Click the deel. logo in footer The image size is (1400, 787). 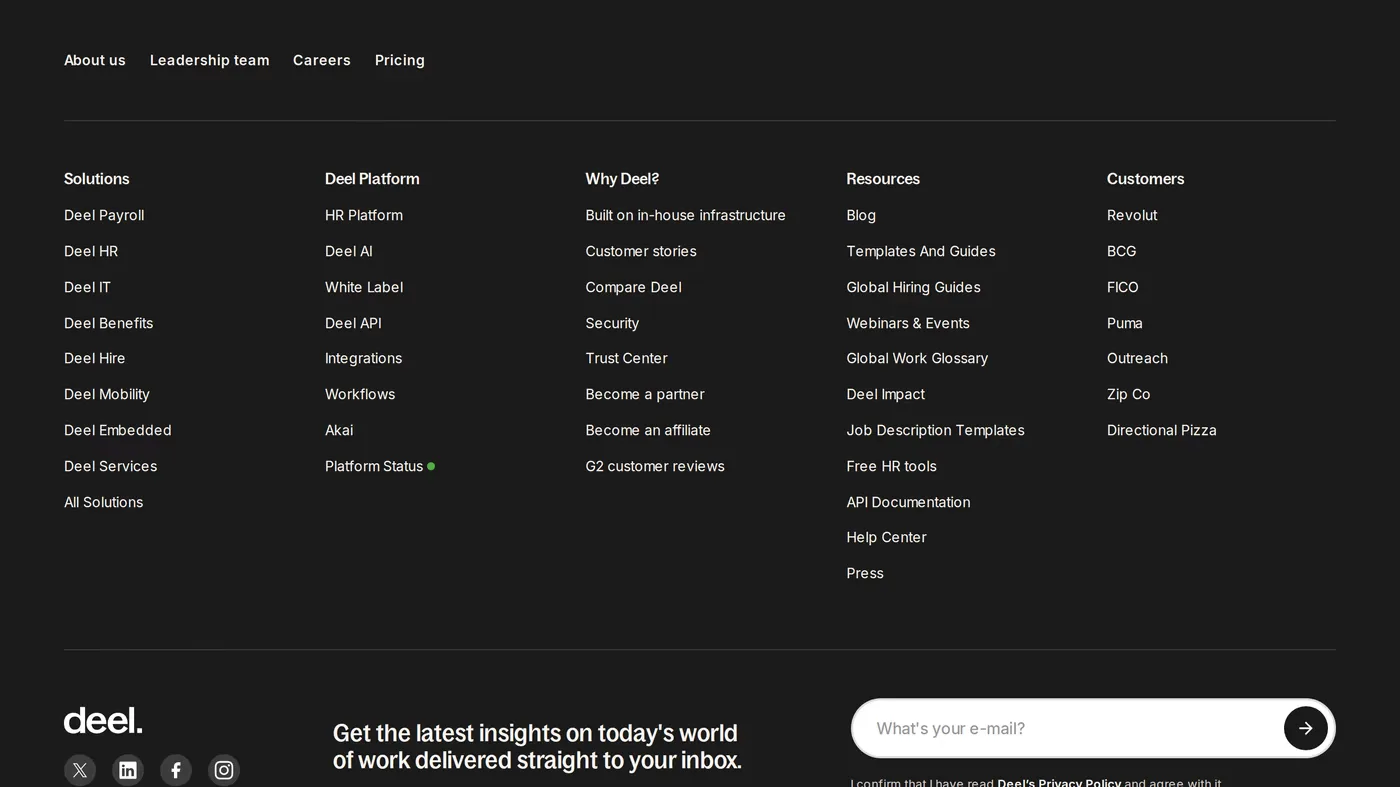103,720
